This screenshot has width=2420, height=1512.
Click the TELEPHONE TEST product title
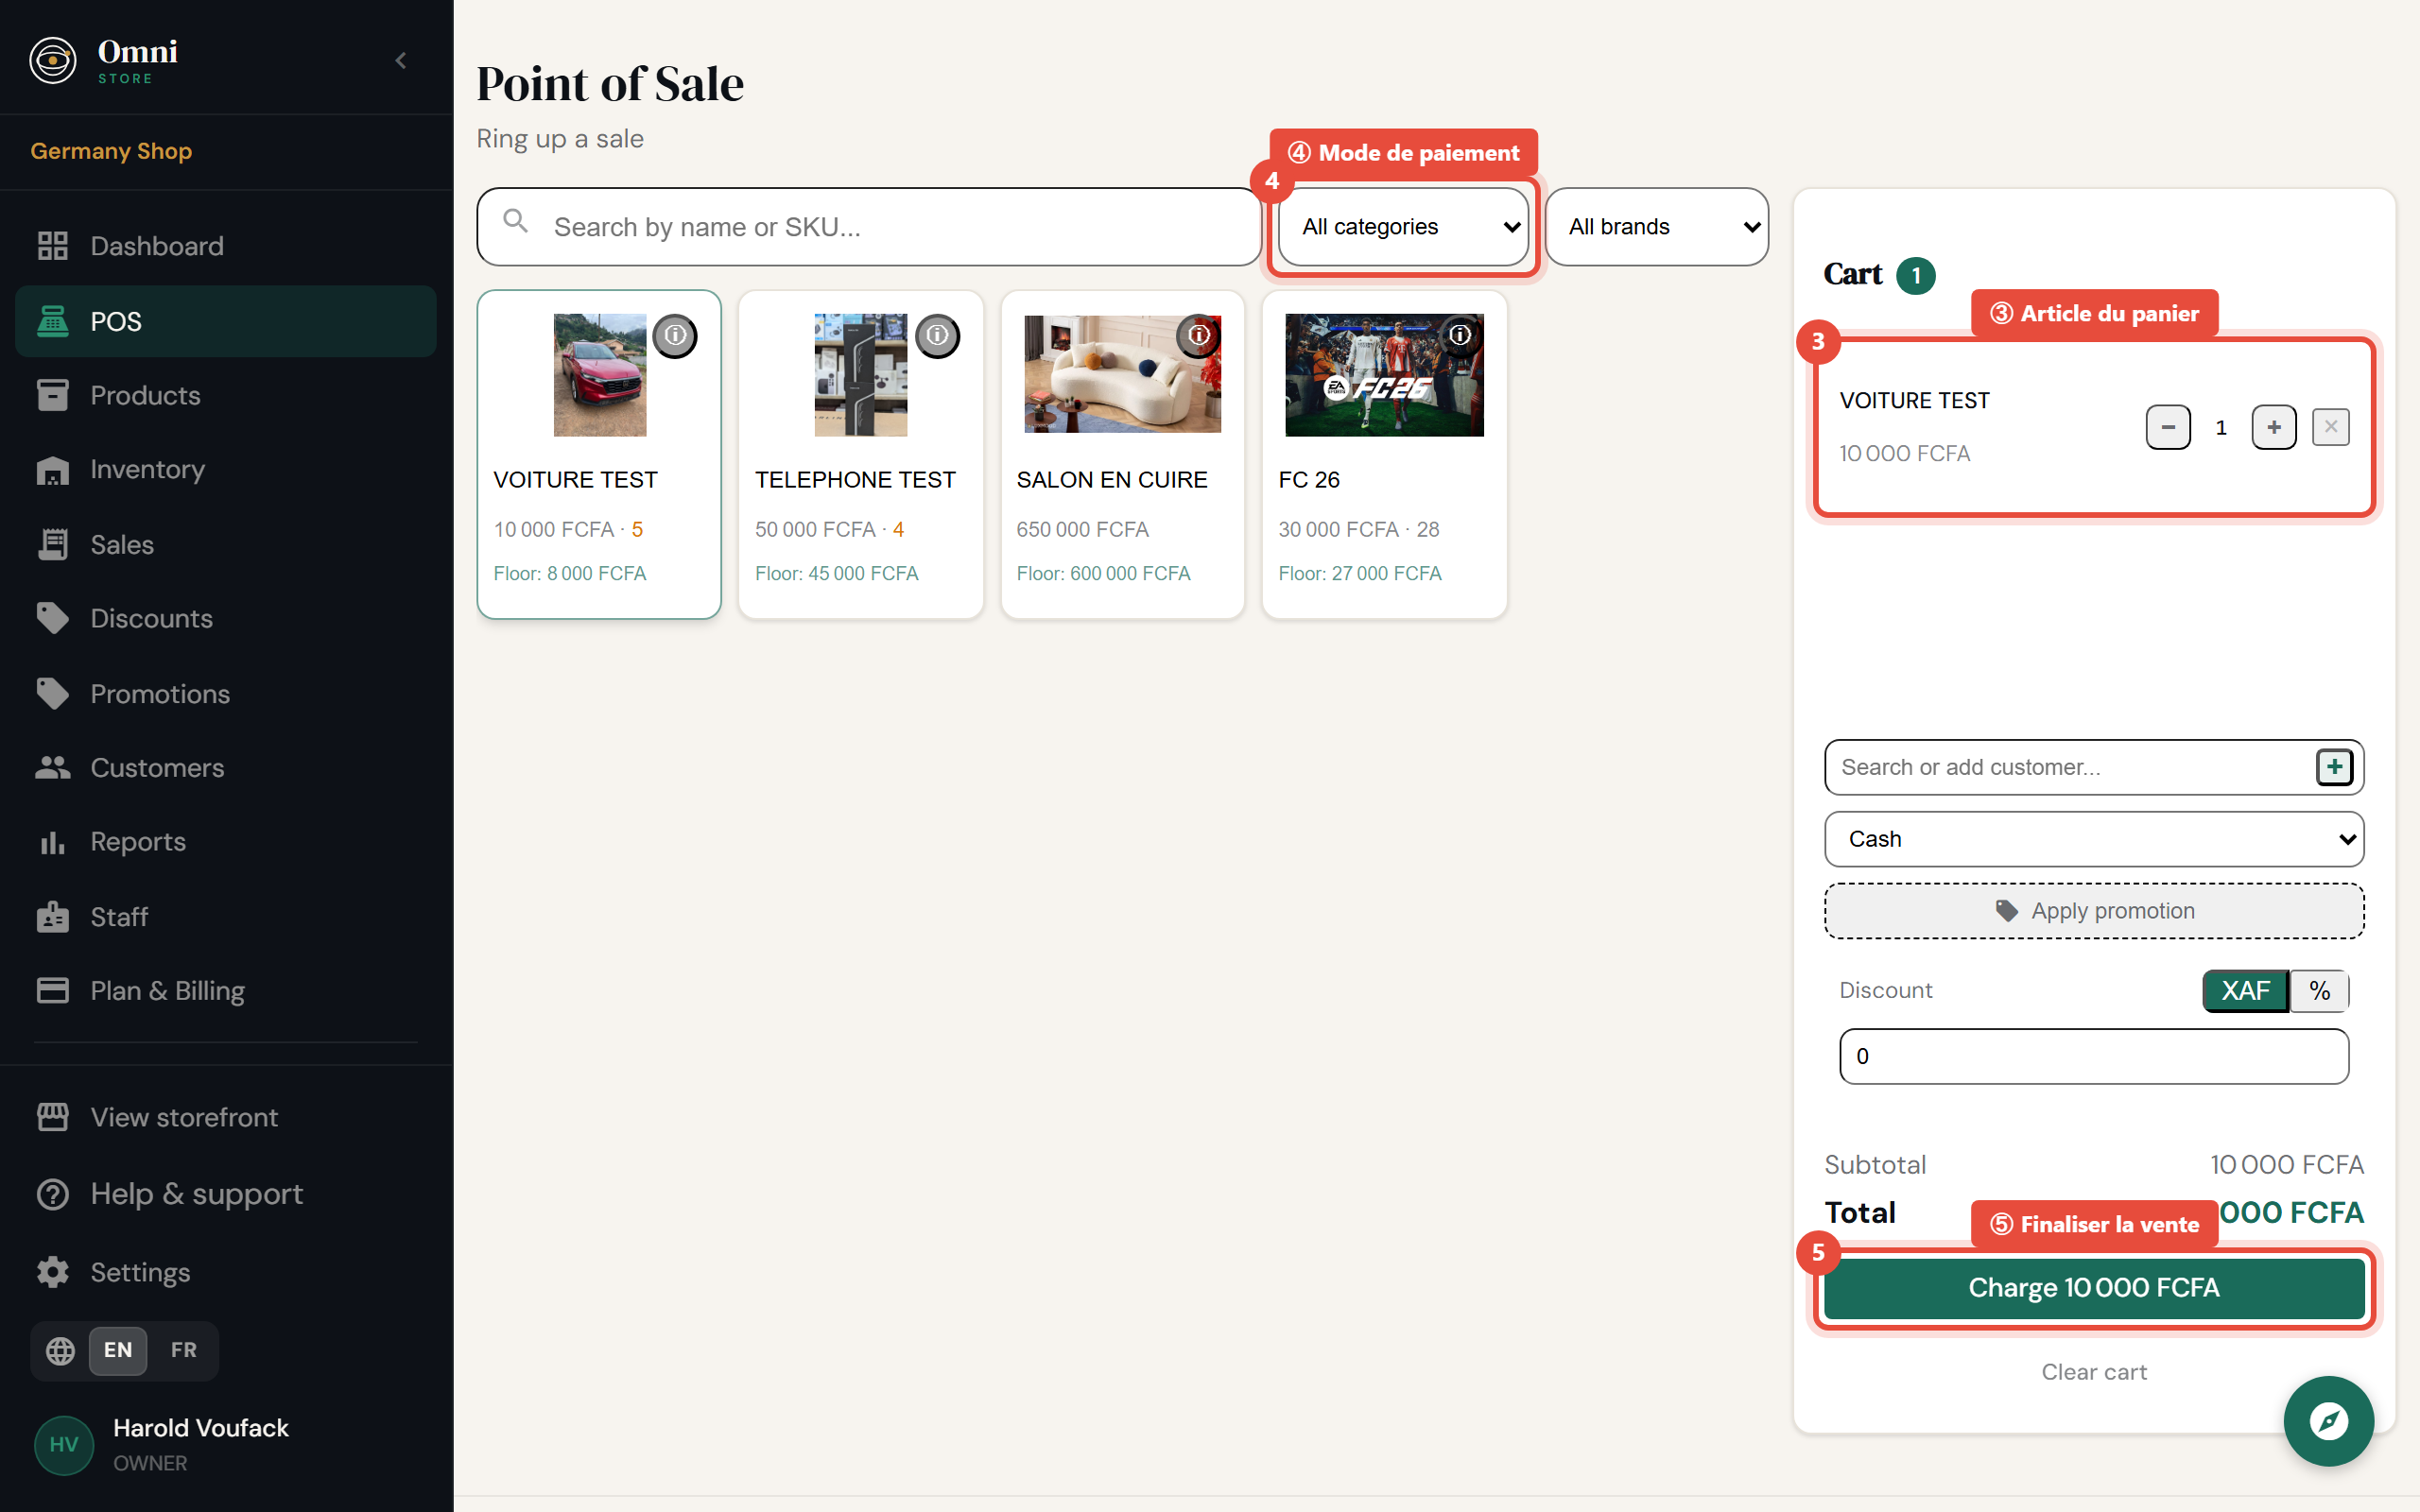click(x=855, y=480)
